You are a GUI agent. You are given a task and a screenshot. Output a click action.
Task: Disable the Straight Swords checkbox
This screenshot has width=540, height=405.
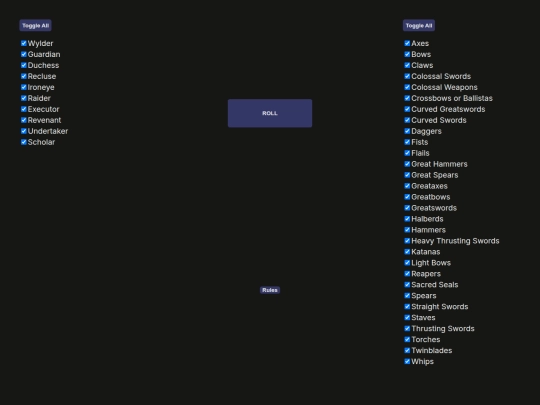click(407, 307)
